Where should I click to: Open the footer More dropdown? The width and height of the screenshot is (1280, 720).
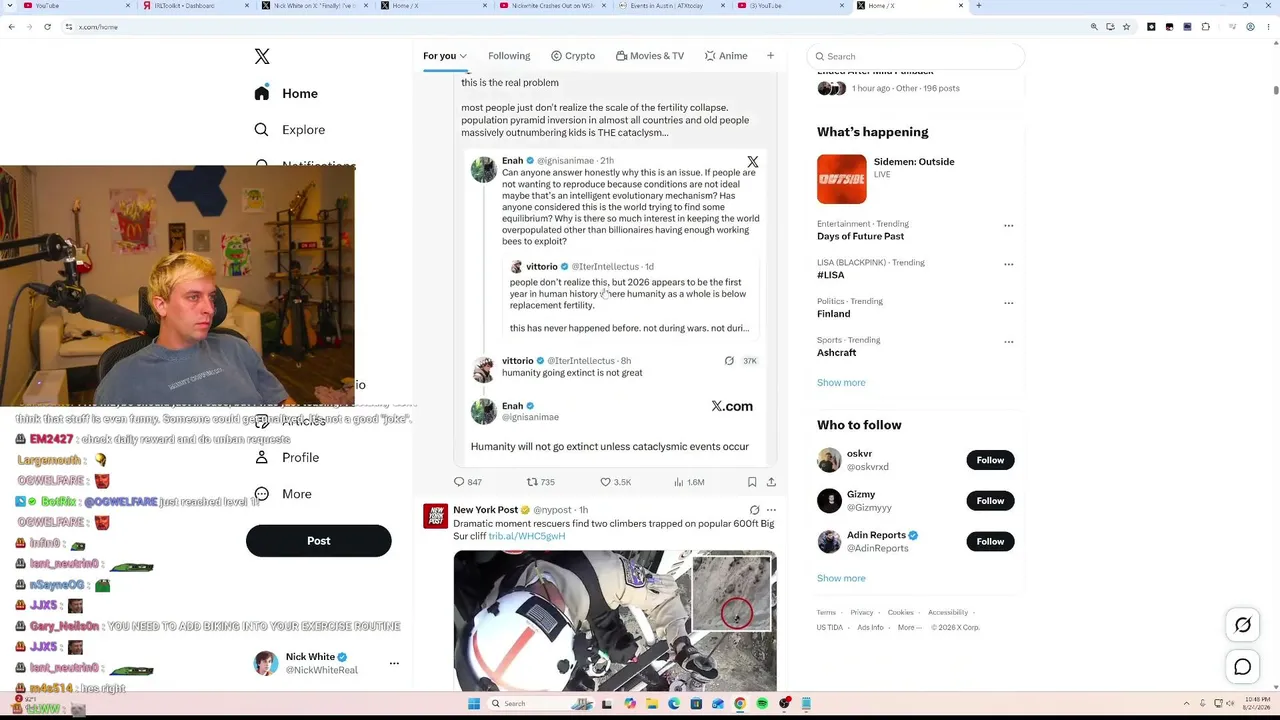[909, 628]
